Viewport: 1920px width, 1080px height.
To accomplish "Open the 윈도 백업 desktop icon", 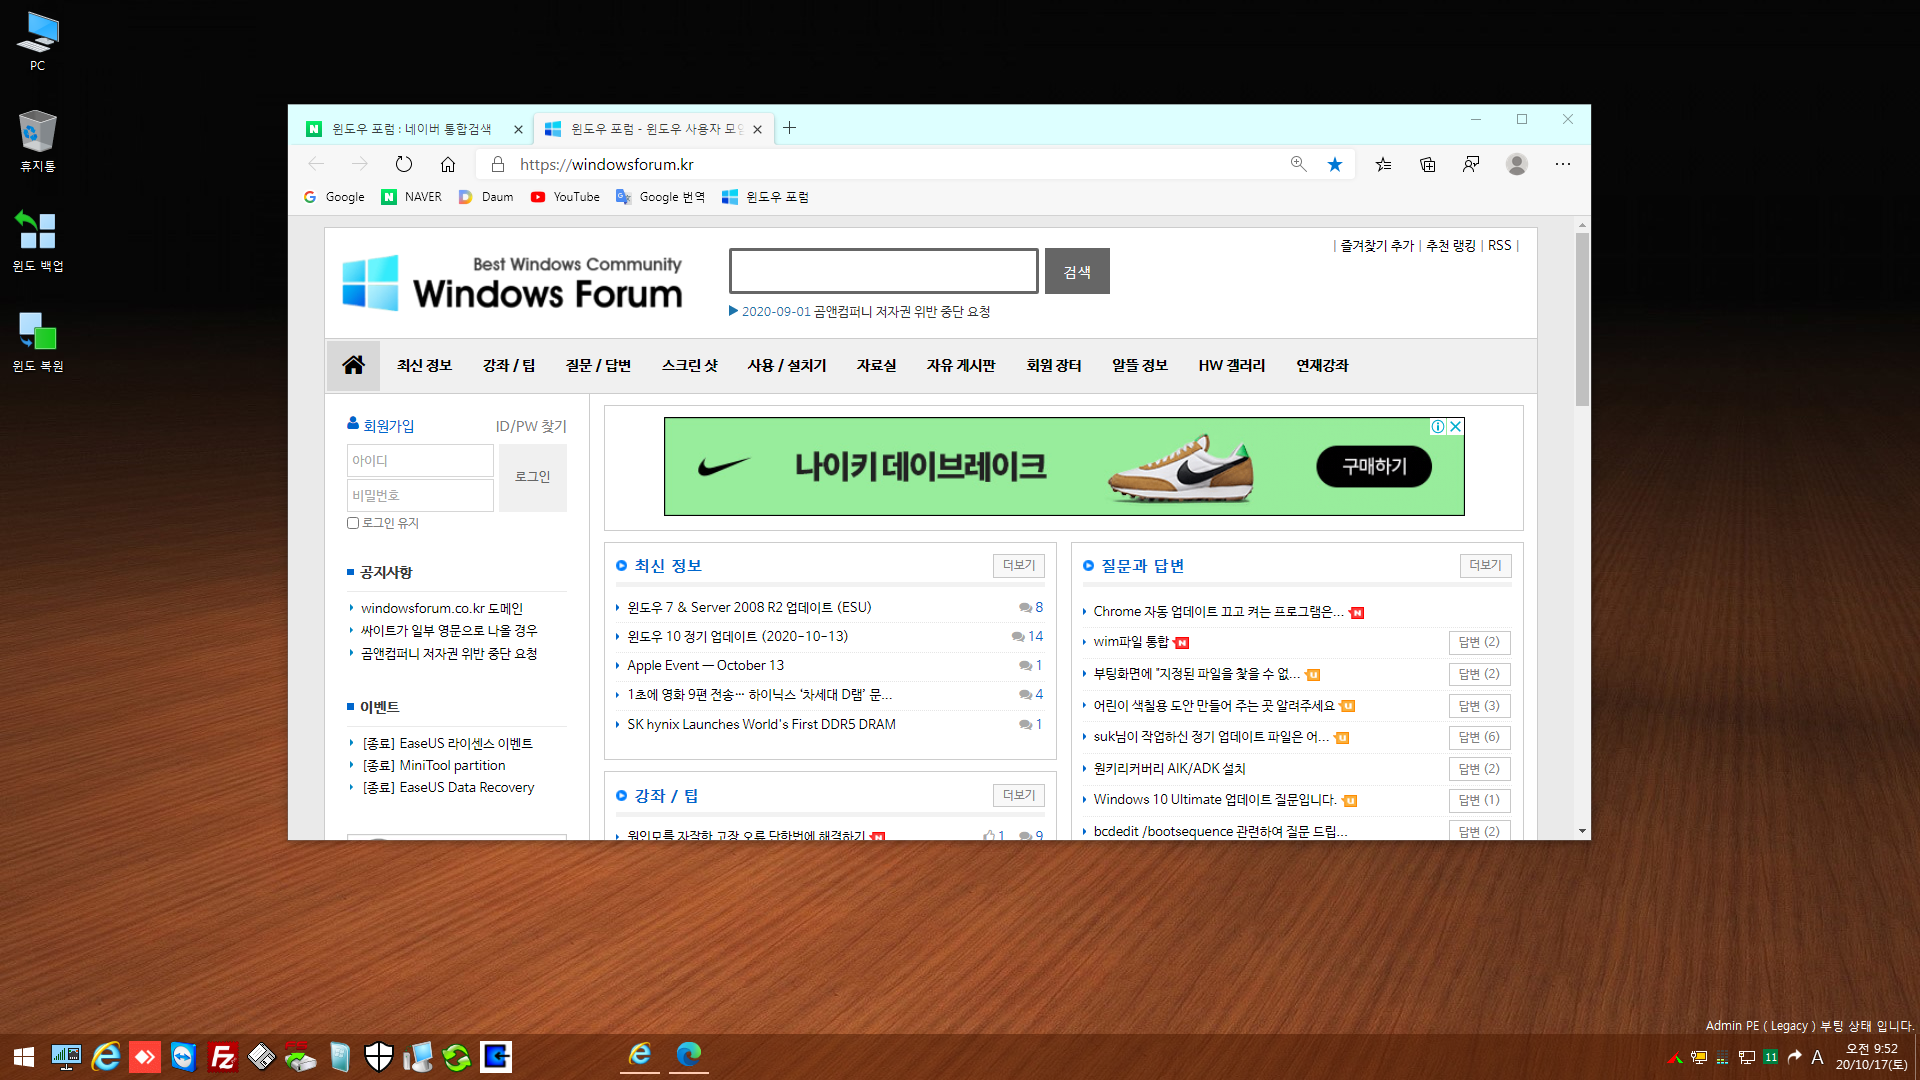I will pyautogui.click(x=37, y=241).
